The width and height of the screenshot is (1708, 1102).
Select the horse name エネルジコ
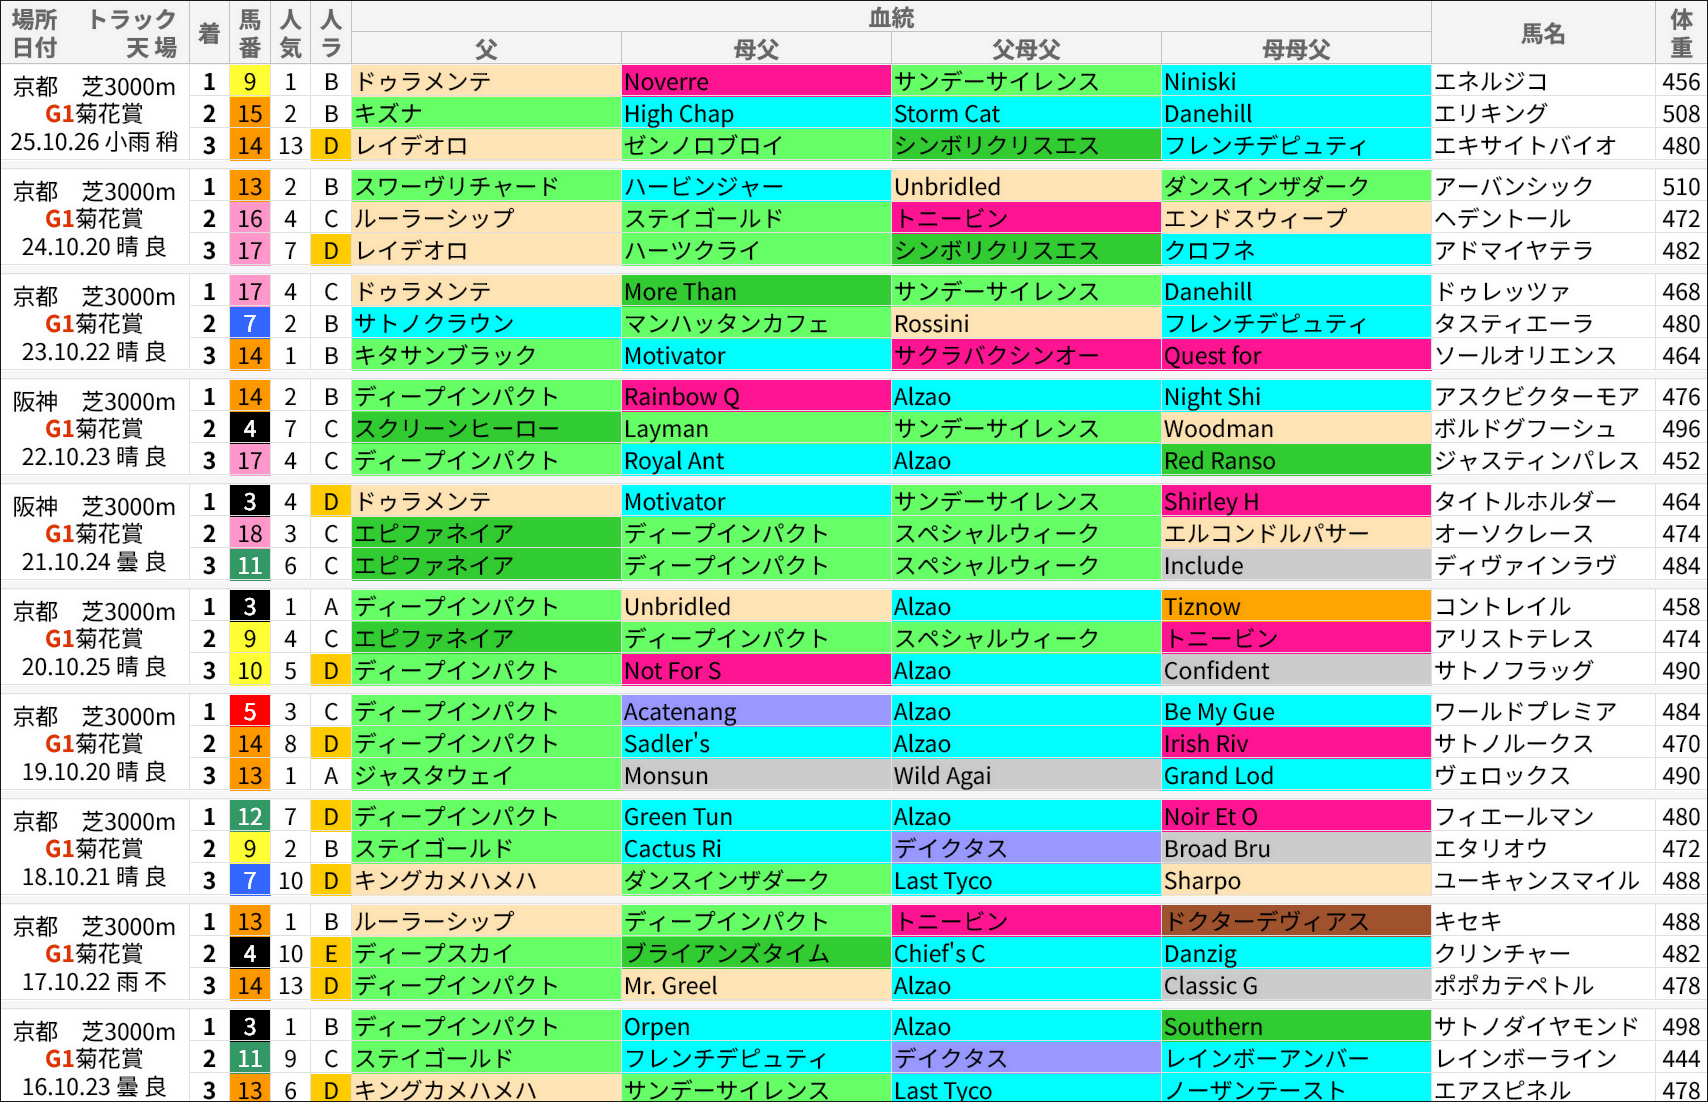click(x=1491, y=82)
